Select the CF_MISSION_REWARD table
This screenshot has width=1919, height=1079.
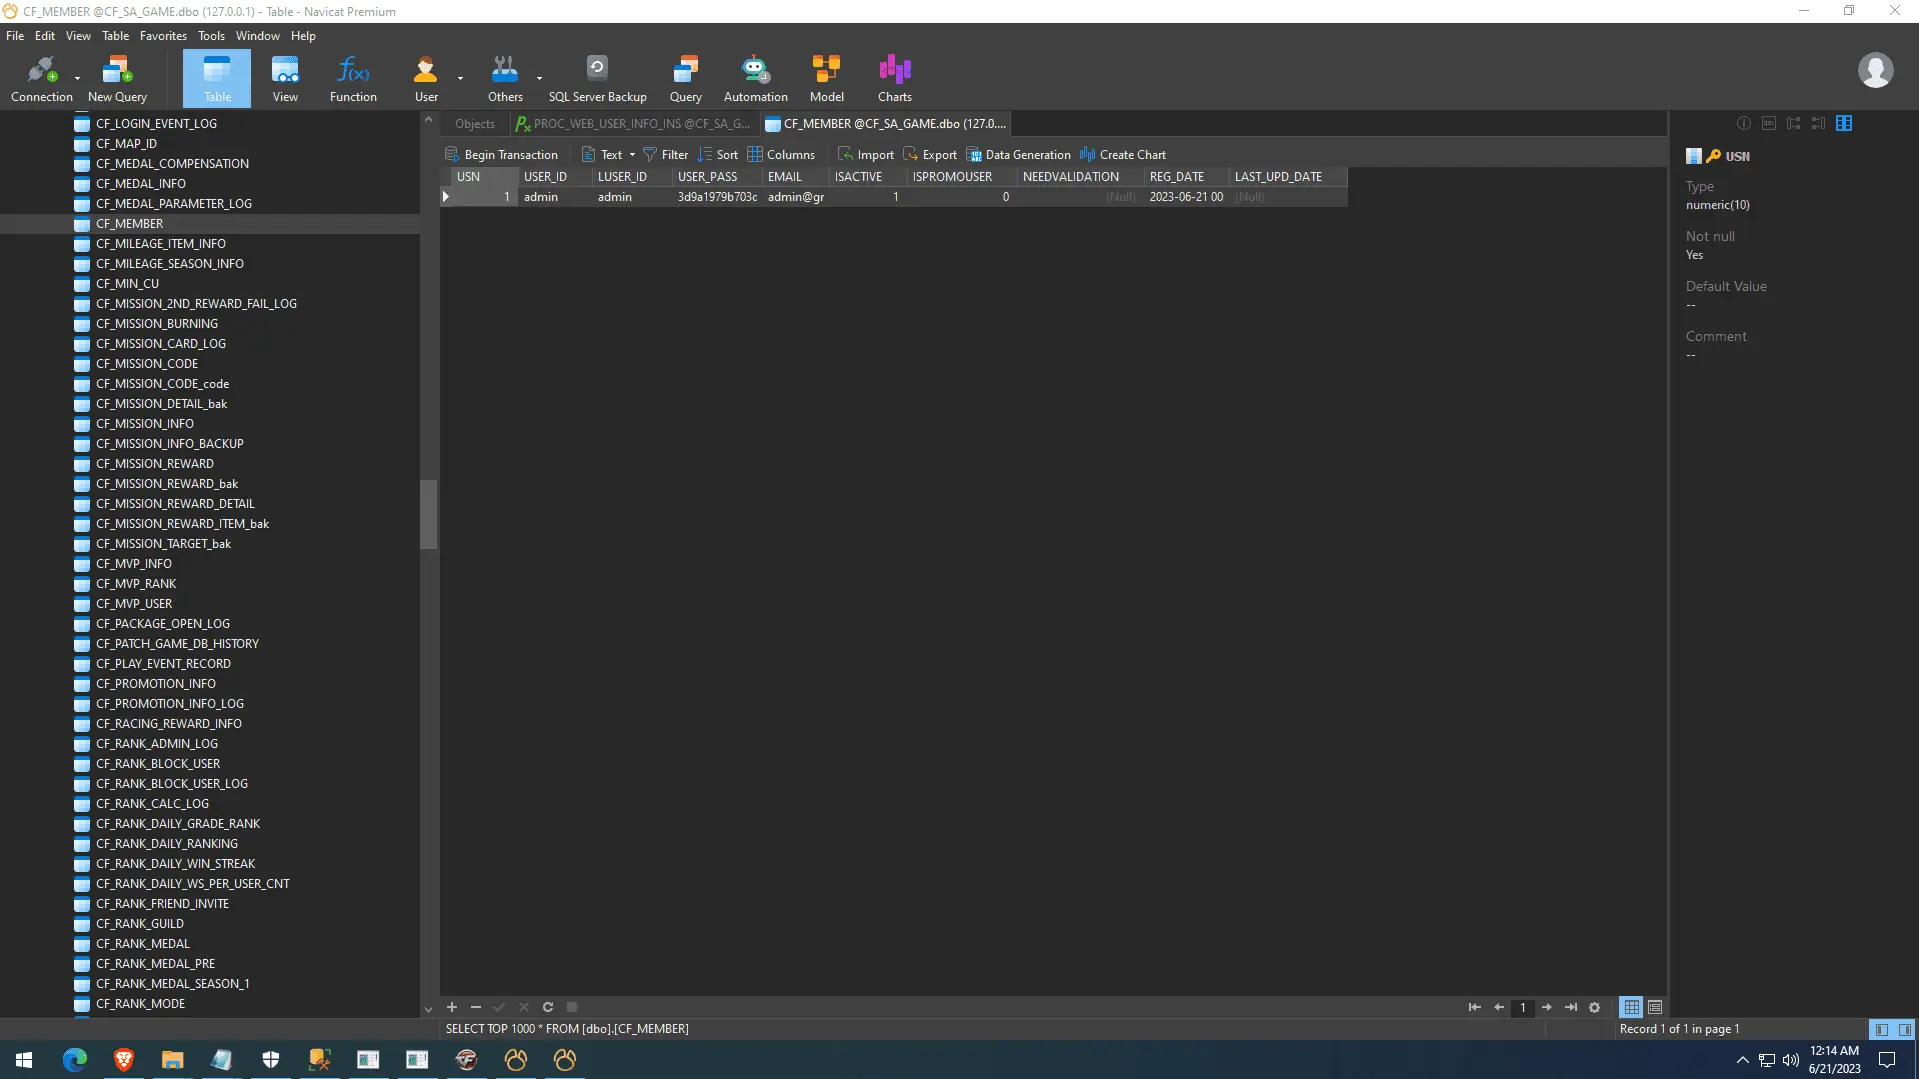pyautogui.click(x=154, y=464)
